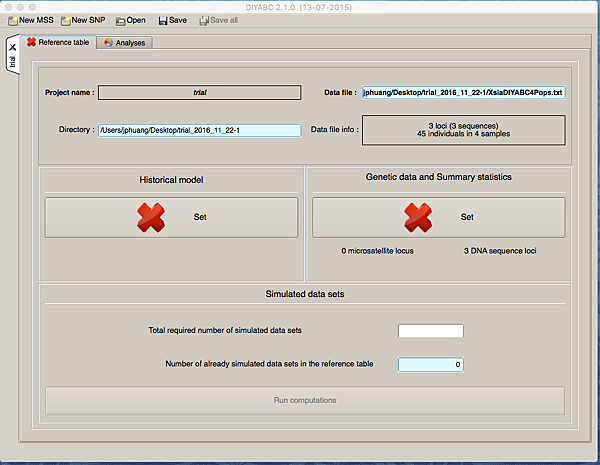Set Genetic data and Summary statistics
The width and height of the screenshot is (600, 465).
tap(439, 217)
